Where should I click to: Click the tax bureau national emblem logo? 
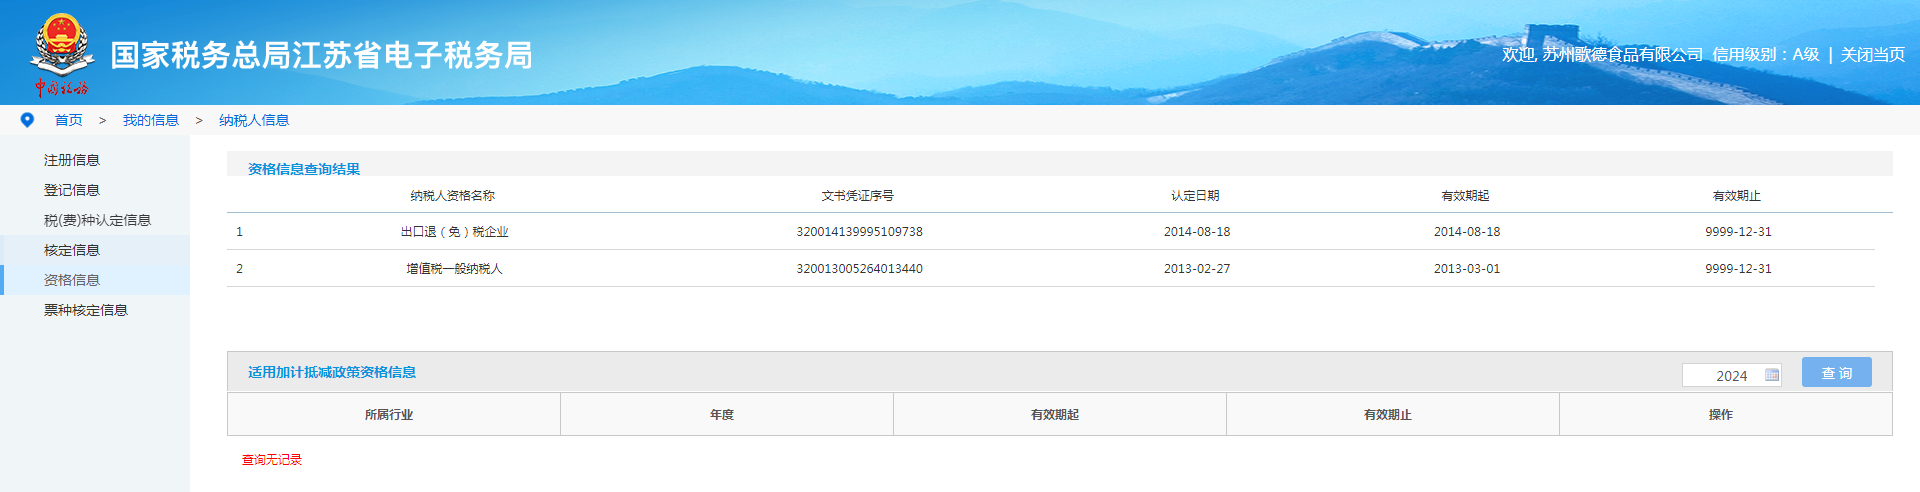pos(62,53)
